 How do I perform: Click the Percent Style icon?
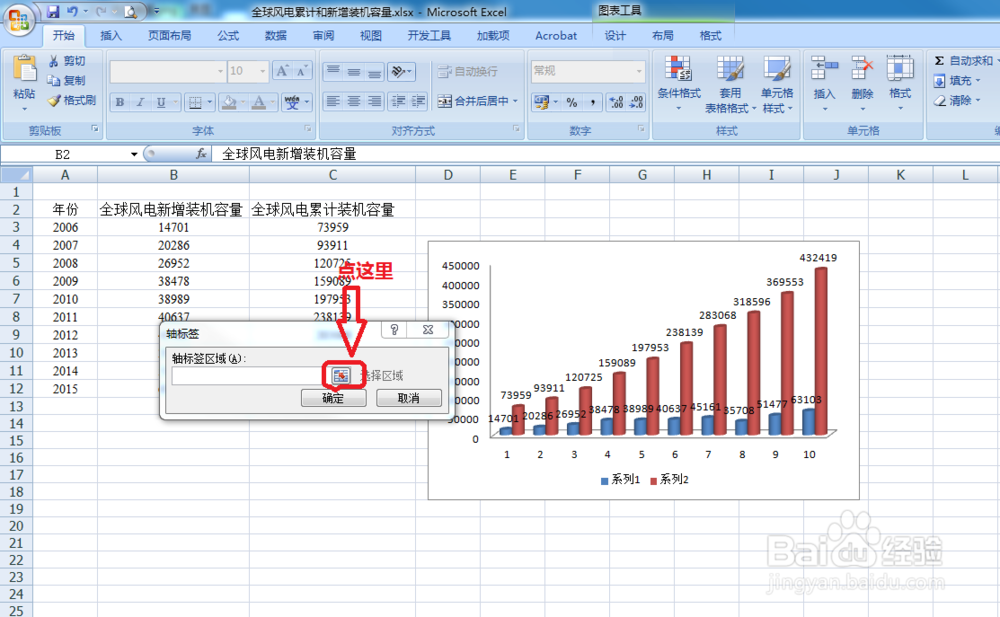(570, 101)
